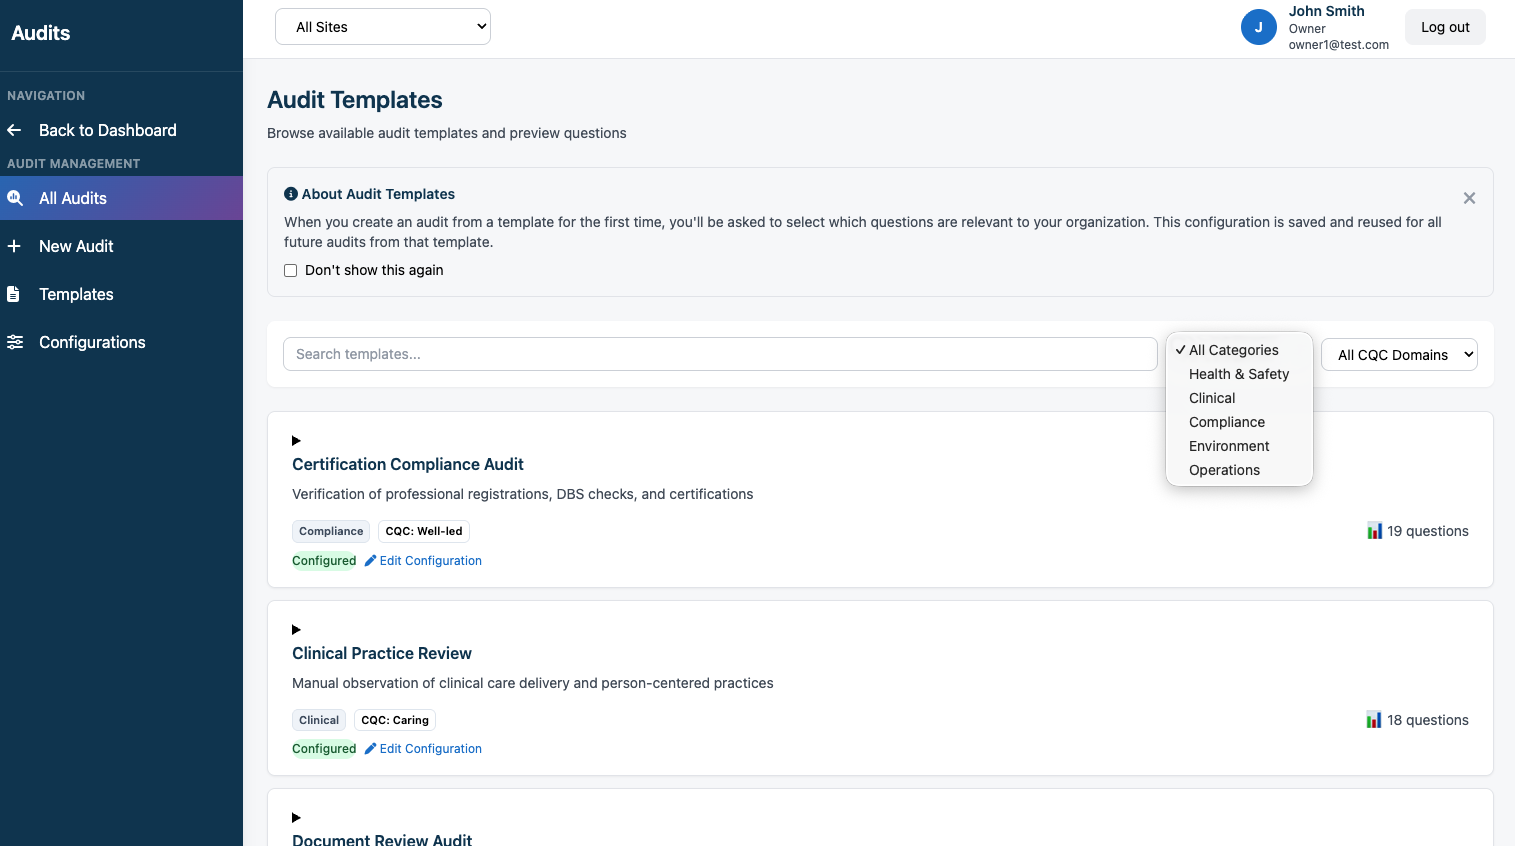The width and height of the screenshot is (1515, 846).
Task: Click the Back to Dashboard arrow icon
Action: [14, 130]
